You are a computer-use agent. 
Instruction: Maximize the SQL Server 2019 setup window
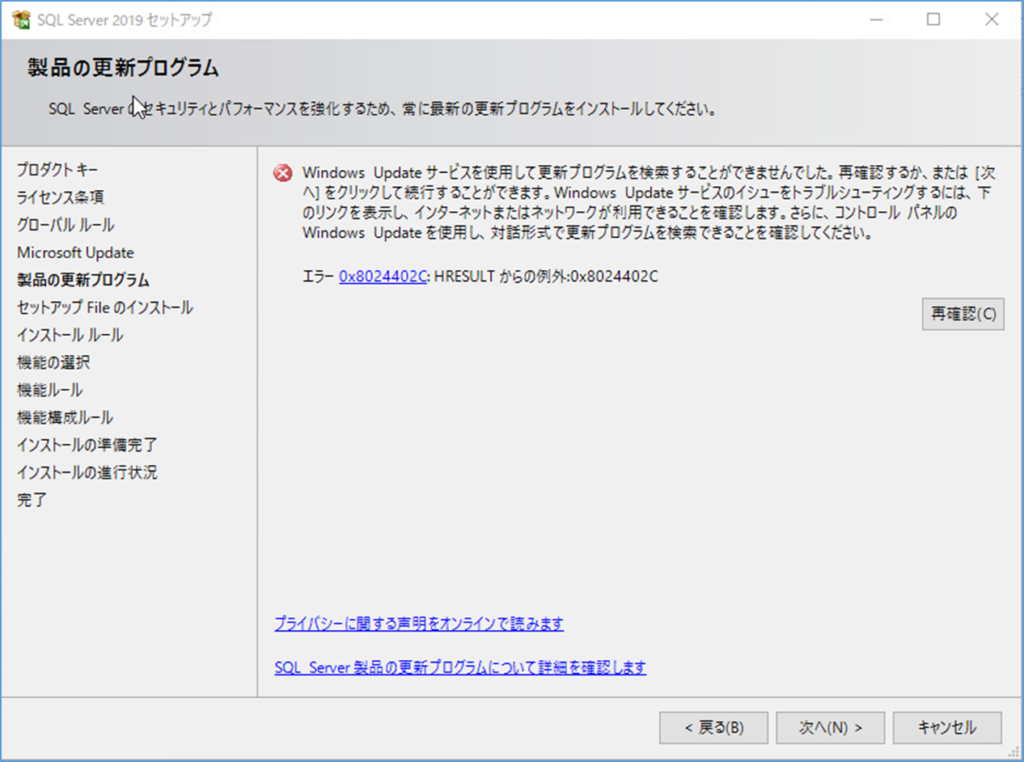[934, 20]
